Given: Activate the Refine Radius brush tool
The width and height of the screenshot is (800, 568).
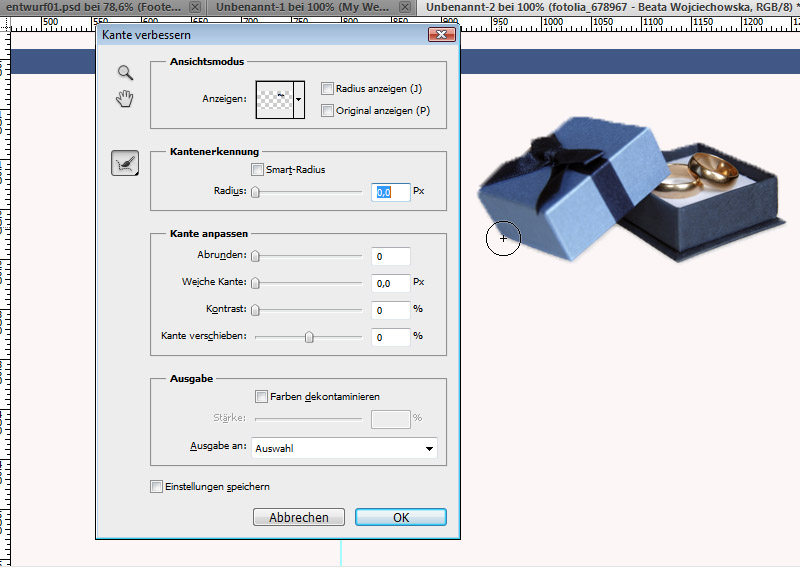Looking at the screenshot, I should 125,163.
